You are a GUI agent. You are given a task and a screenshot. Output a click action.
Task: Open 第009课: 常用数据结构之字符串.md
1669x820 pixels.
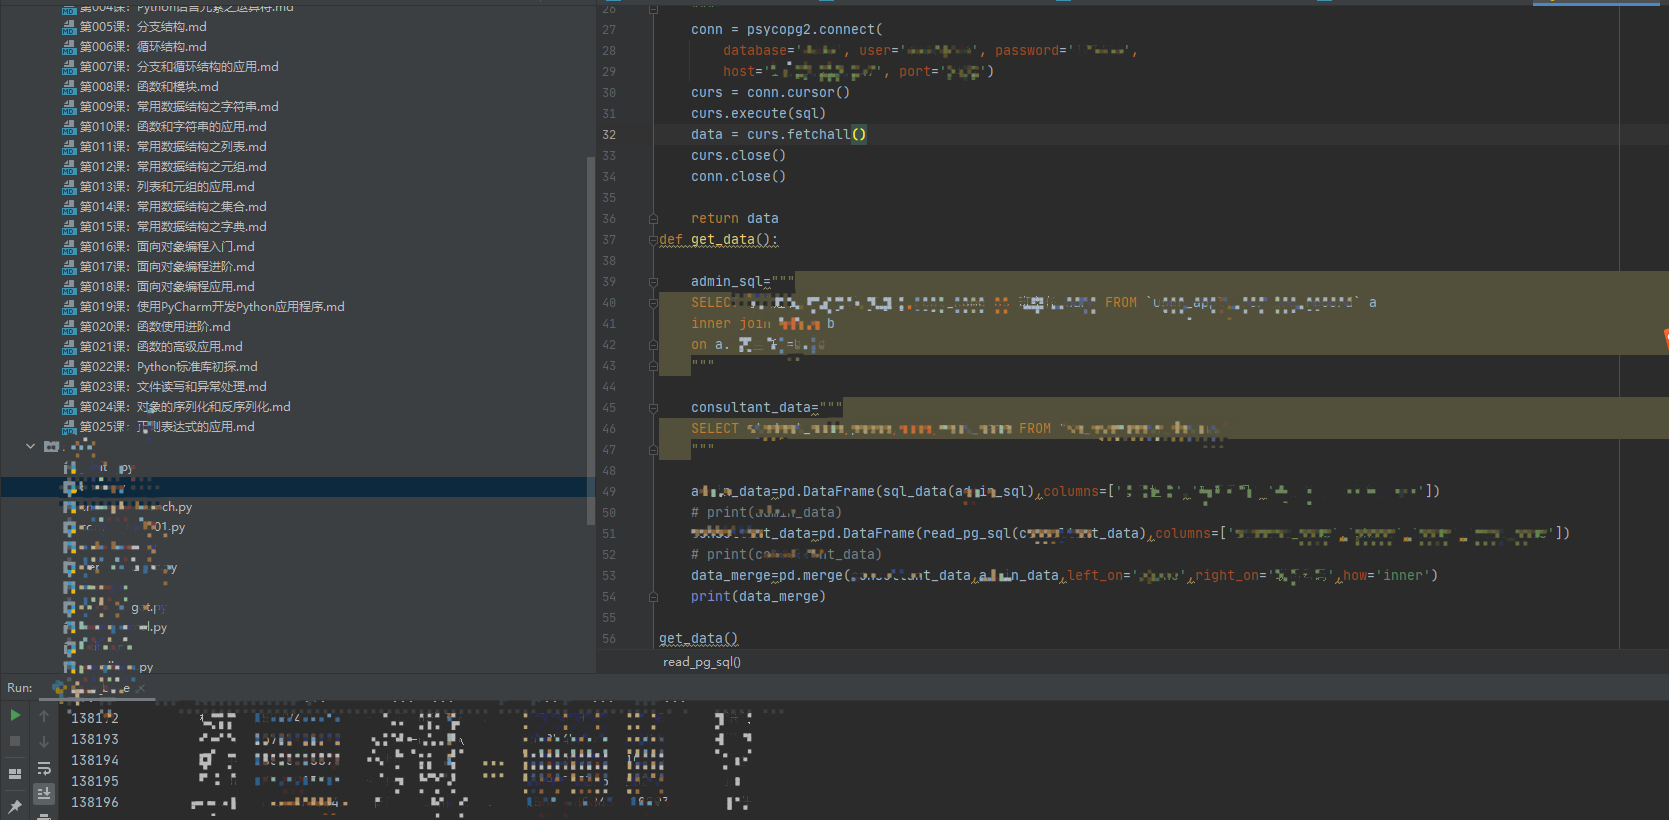tap(179, 107)
